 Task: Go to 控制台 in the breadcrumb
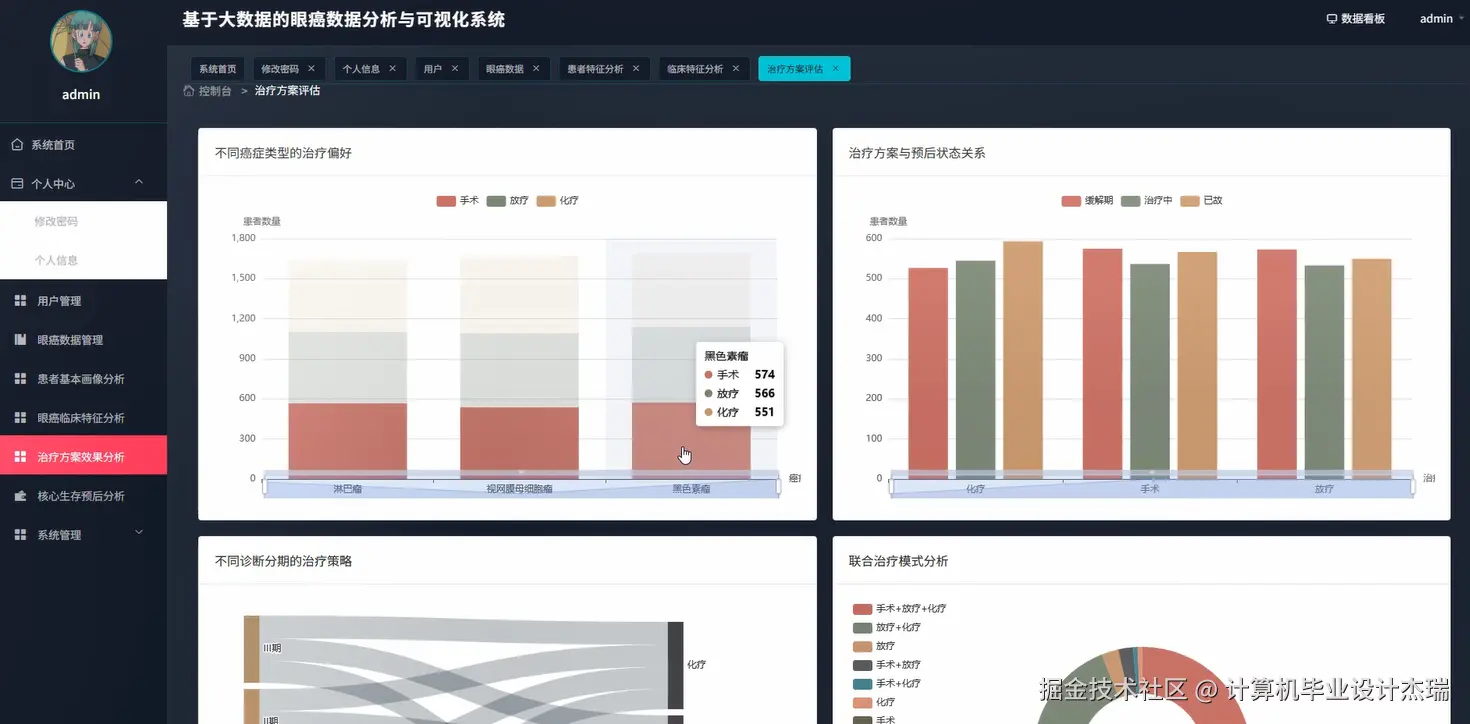[x=215, y=91]
